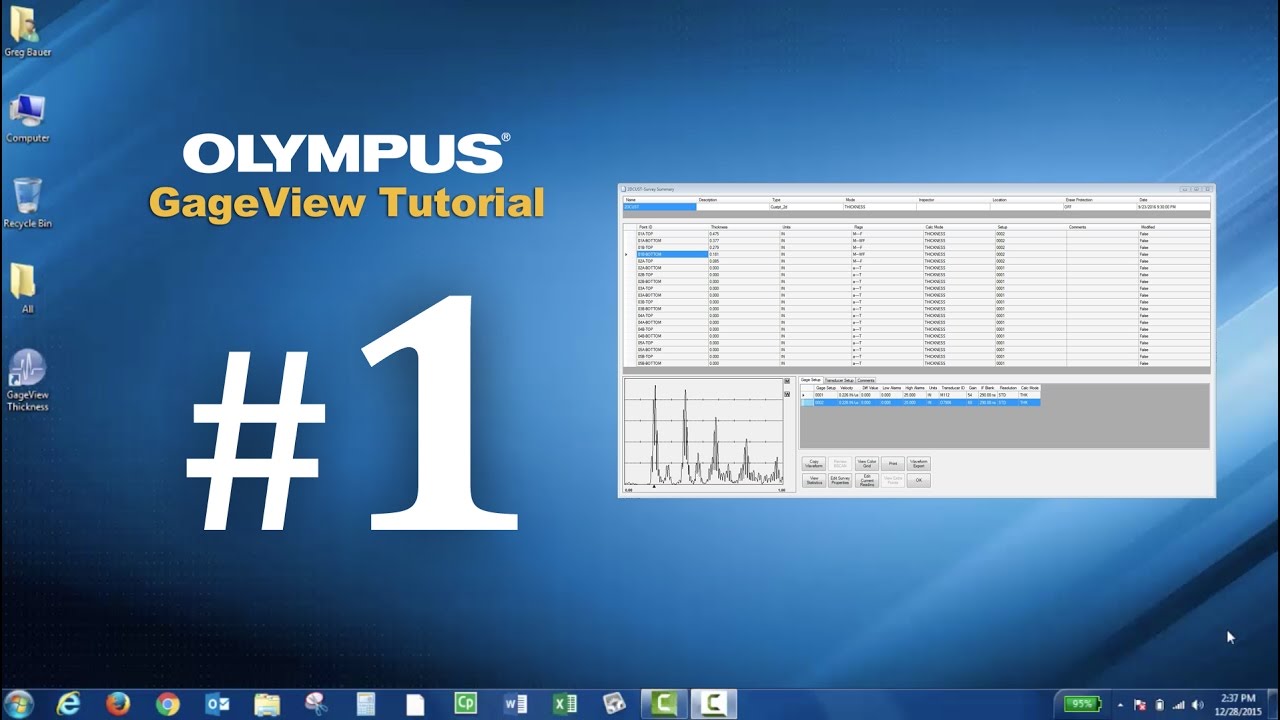Click the THICKNESS value under Mode header
This screenshot has width=1280, height=720.
[880, 207]
